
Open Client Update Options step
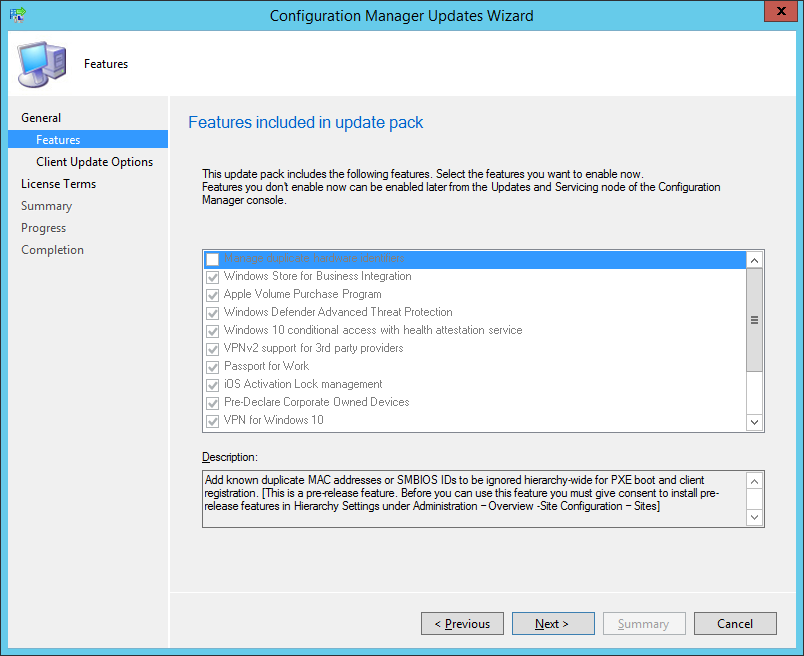pyautogui.click(x=94, y=162)
